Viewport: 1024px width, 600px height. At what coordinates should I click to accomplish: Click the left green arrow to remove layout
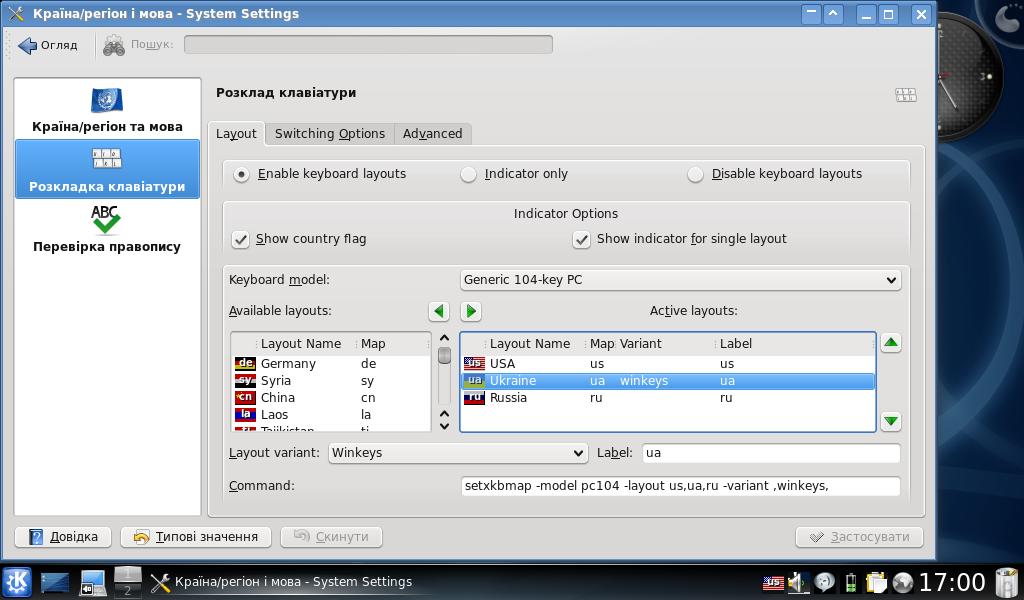439,311
